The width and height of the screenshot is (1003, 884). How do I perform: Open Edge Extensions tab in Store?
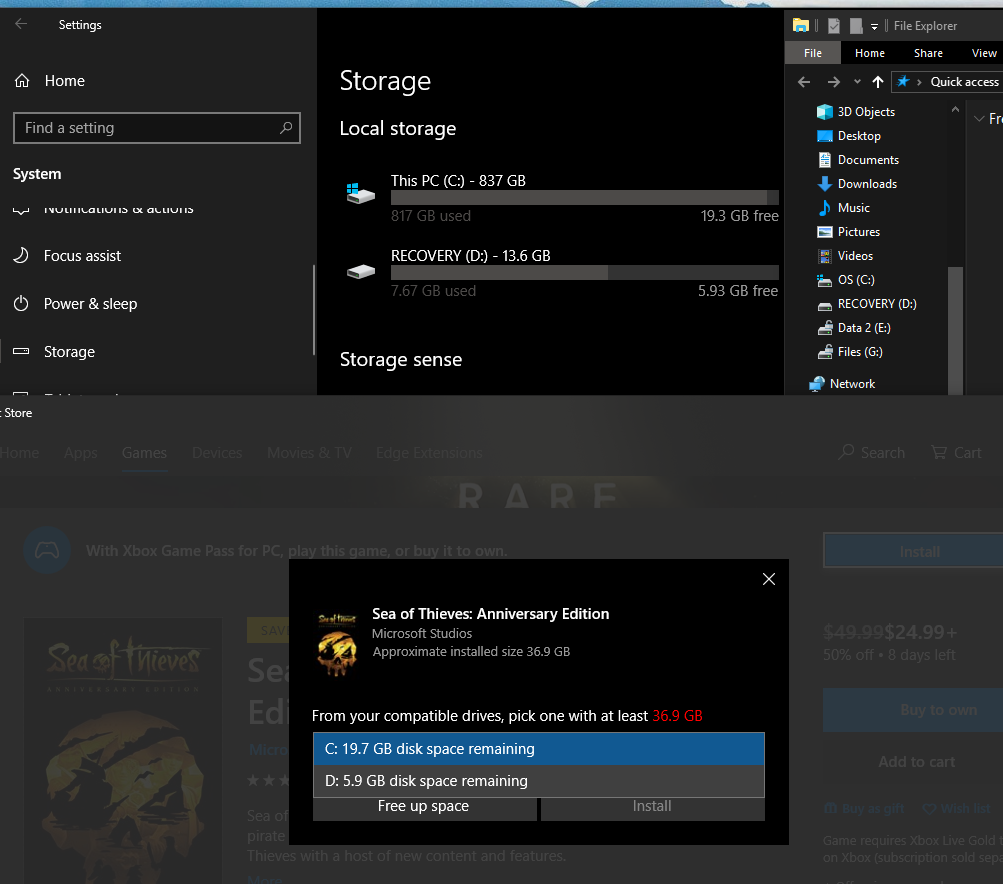point(429,453)
